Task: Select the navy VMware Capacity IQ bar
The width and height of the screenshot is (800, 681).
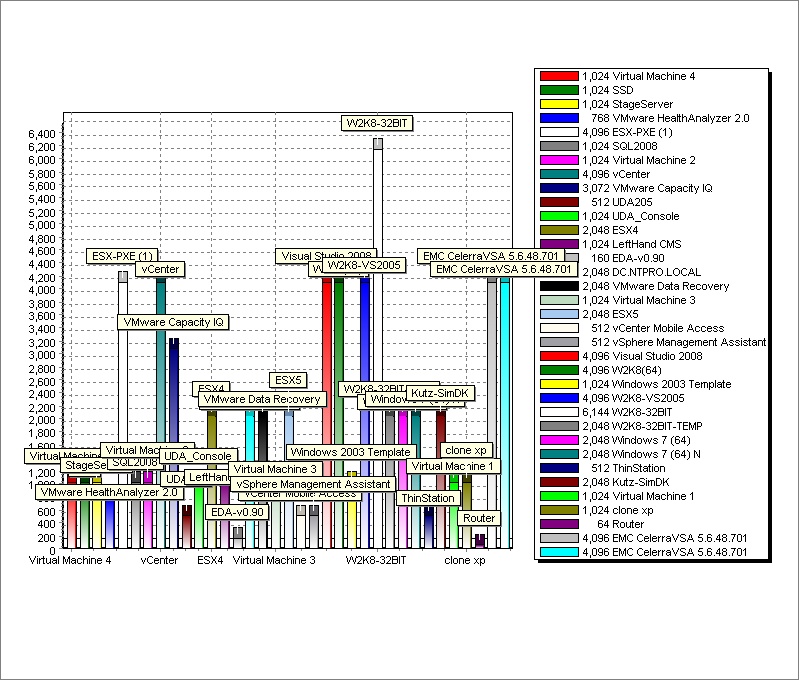Action: pos(174,443)
